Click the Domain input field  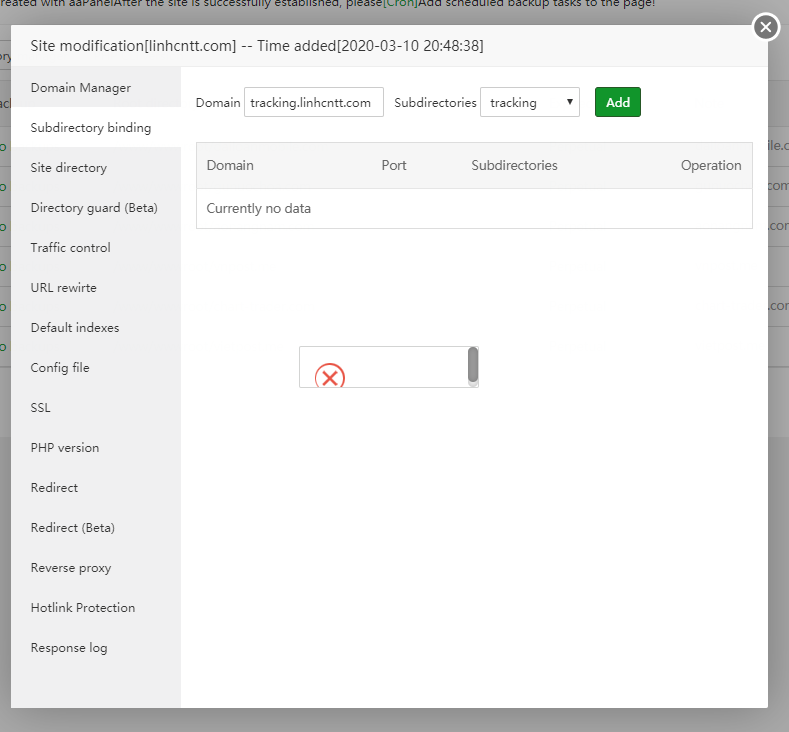tap(314, 102)
